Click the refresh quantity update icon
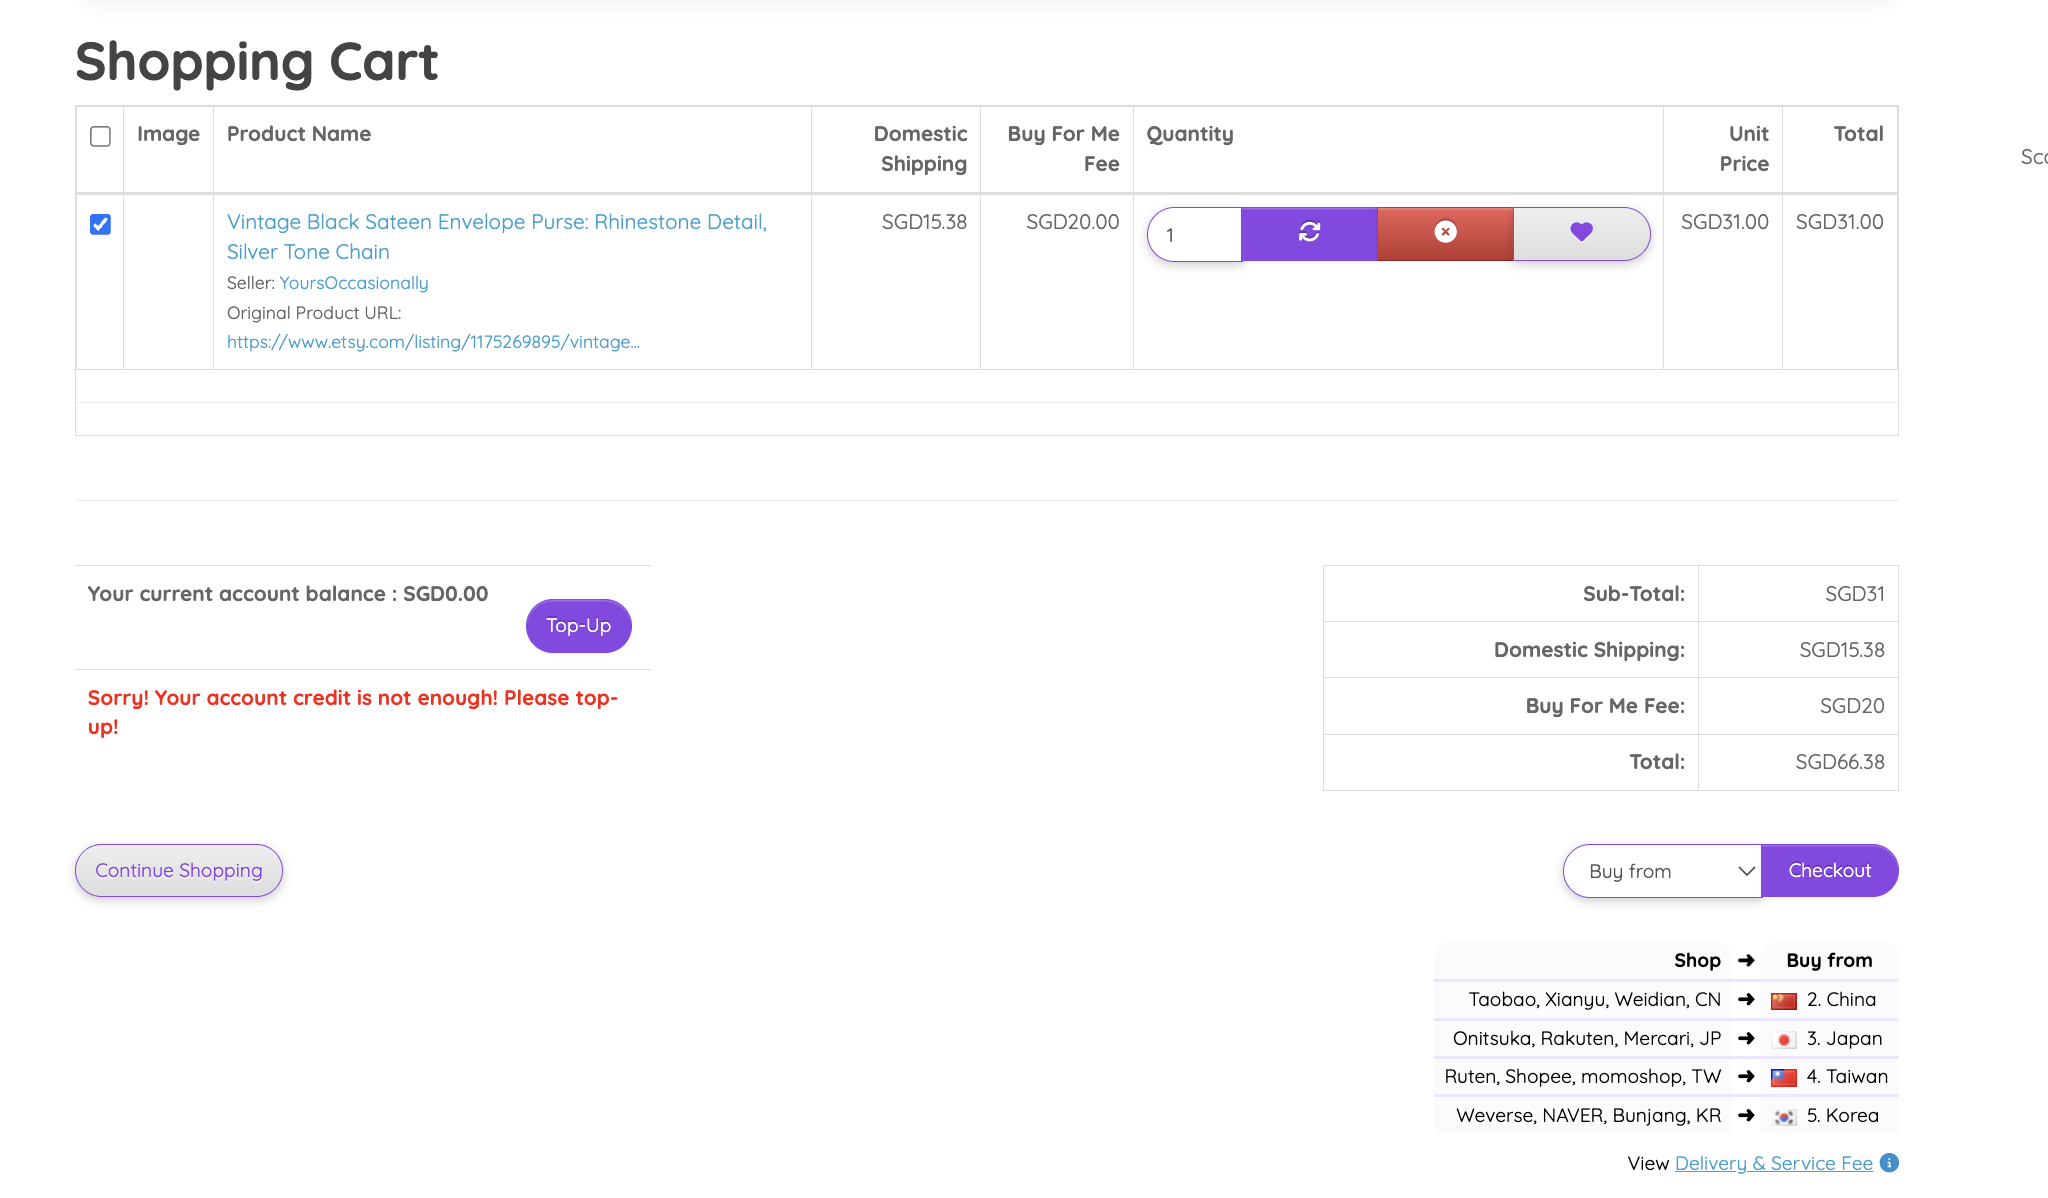Screen dimensions: 2048x1198 (x=1309, y=233)
